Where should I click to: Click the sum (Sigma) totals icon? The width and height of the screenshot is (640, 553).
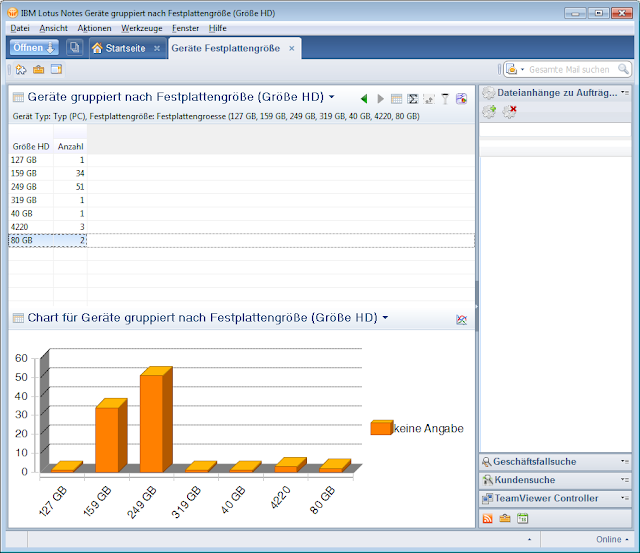tap(413, 98)
